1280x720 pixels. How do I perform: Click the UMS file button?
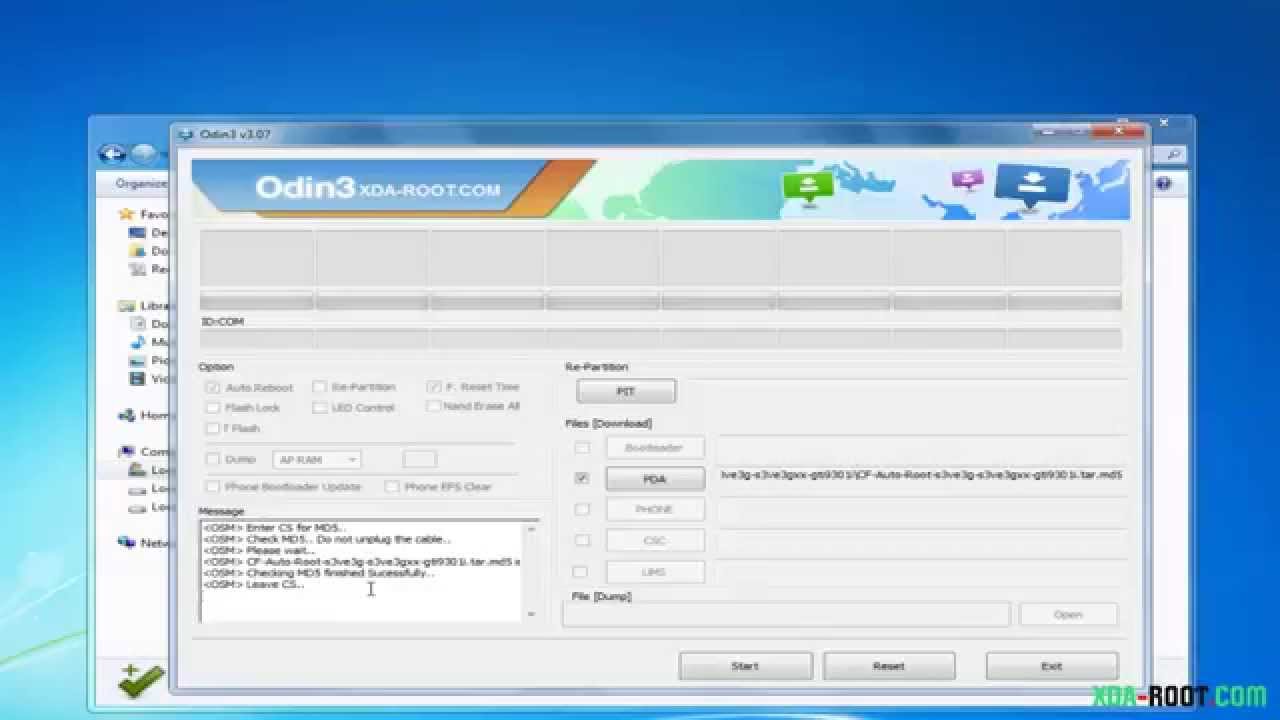click(x=655, y=572)
